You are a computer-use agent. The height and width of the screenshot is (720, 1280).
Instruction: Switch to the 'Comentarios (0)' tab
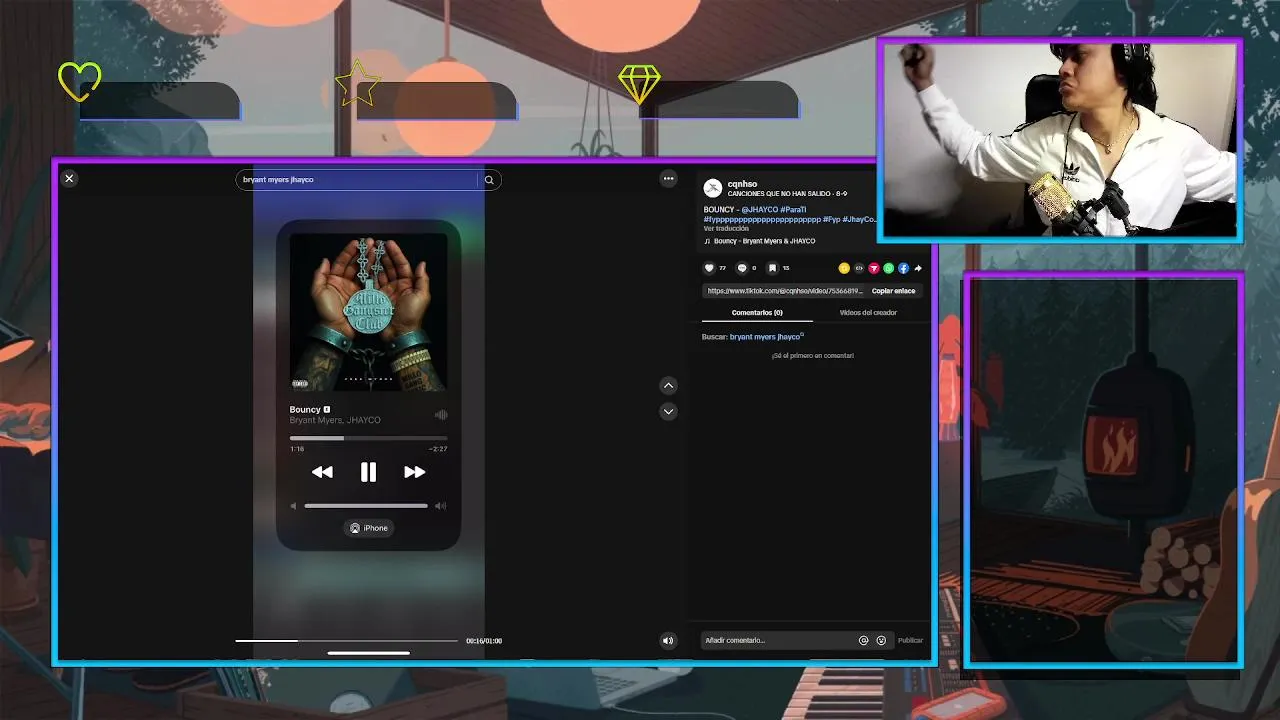point(757,313)
